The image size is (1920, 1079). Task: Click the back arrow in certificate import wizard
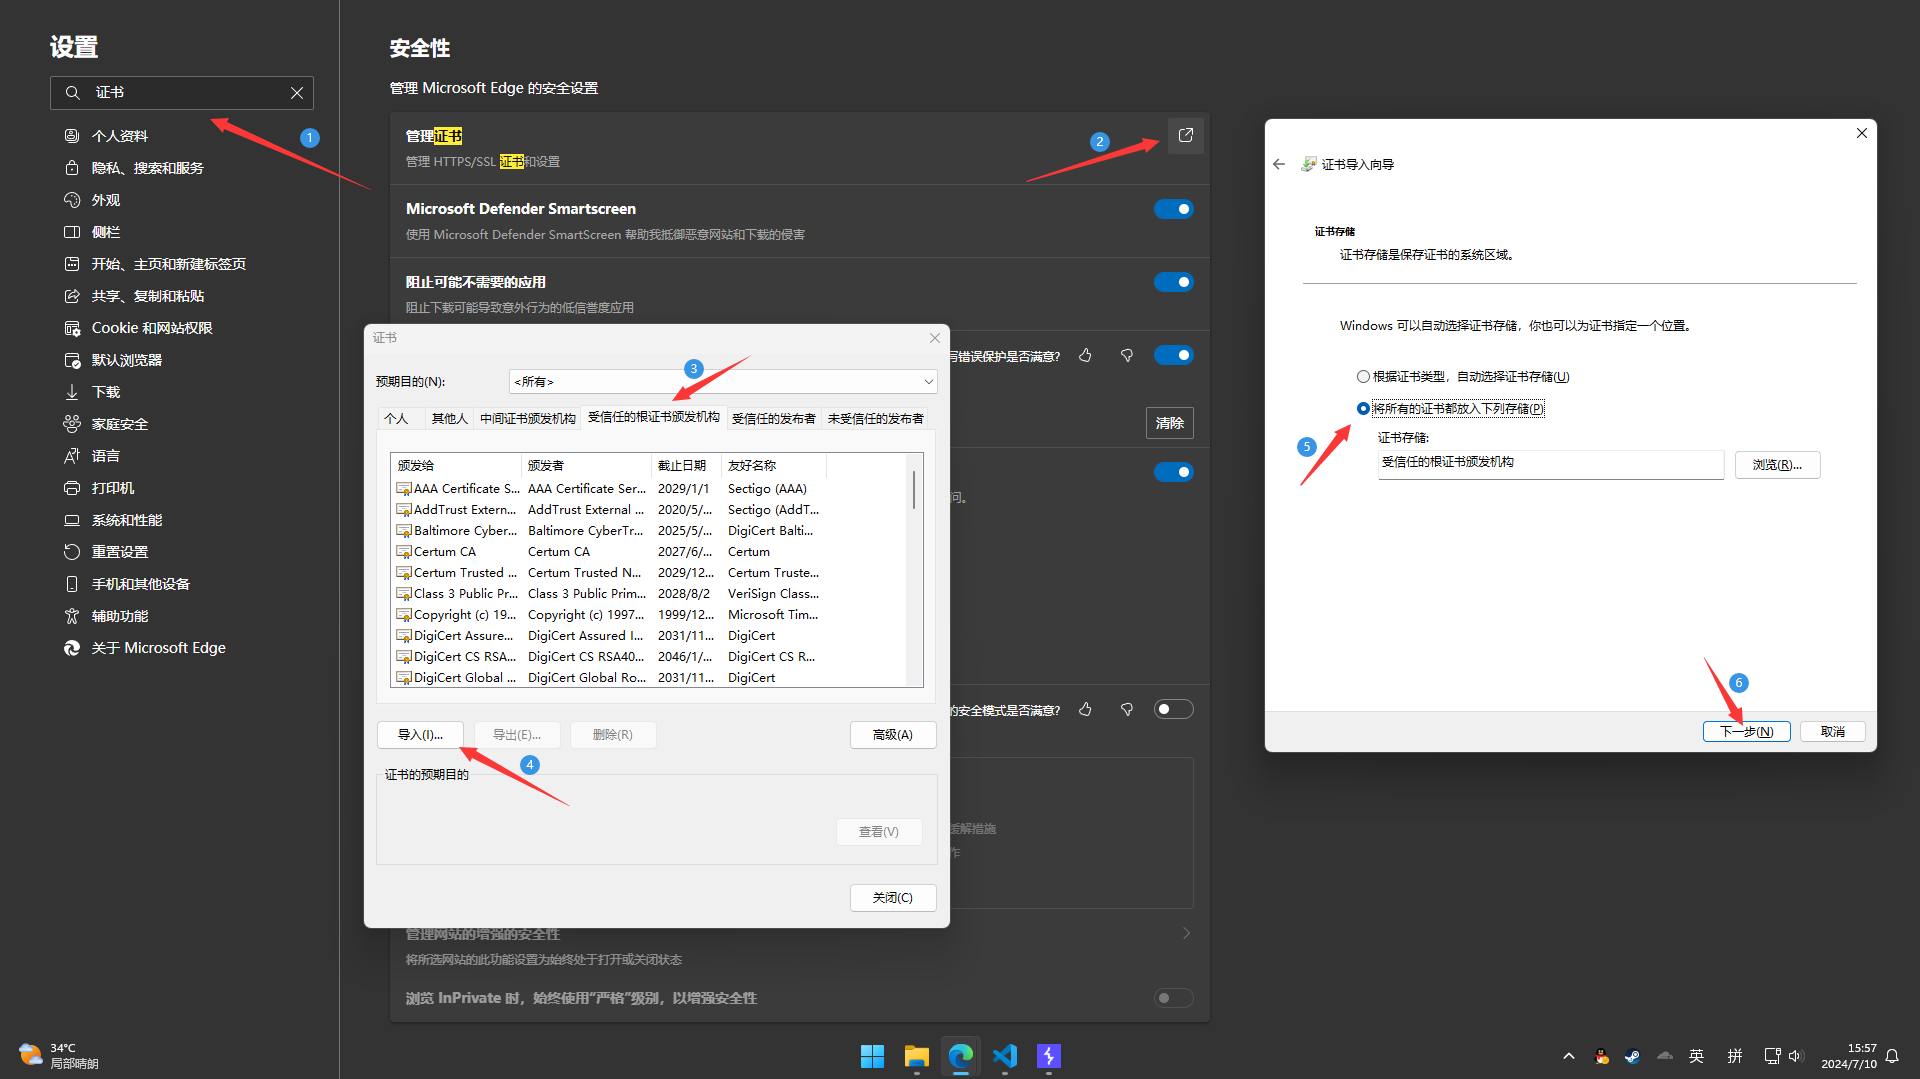point(1279,164)
